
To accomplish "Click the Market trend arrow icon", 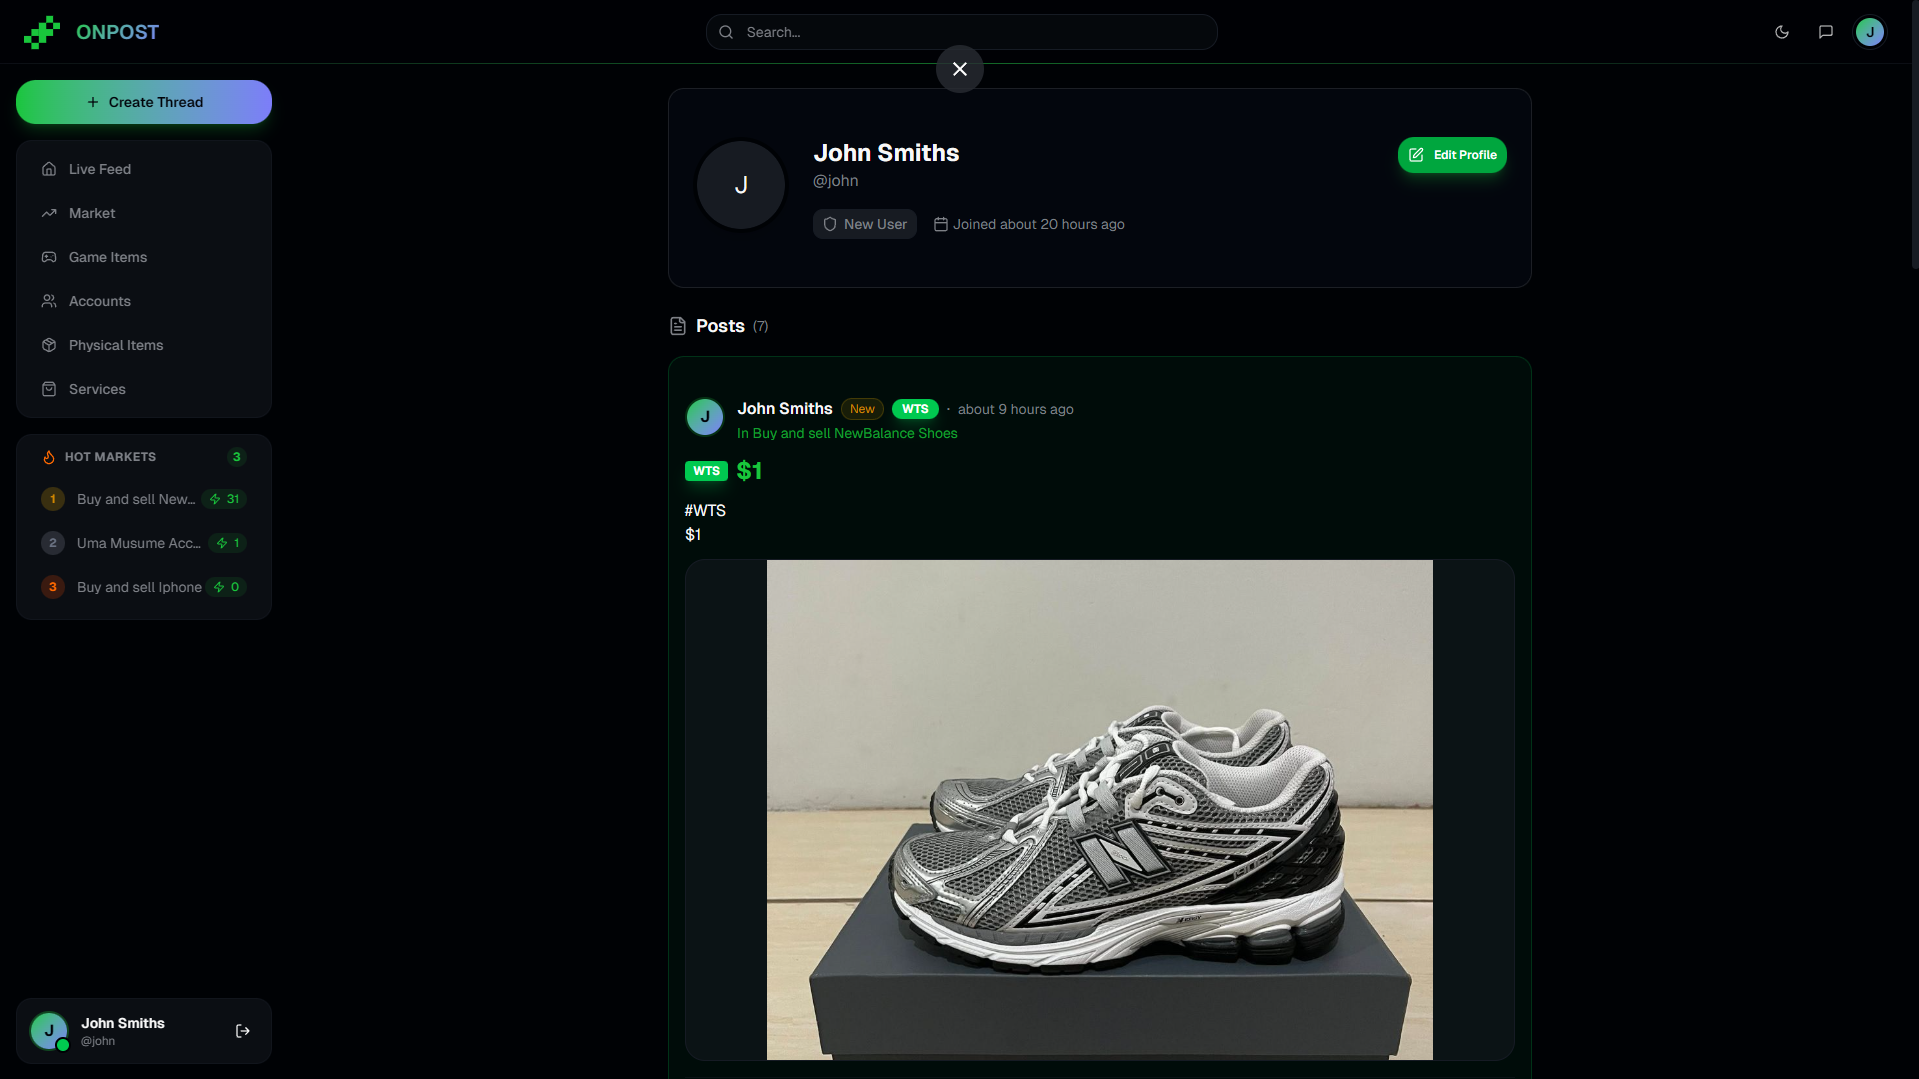I will click(49, 213).
